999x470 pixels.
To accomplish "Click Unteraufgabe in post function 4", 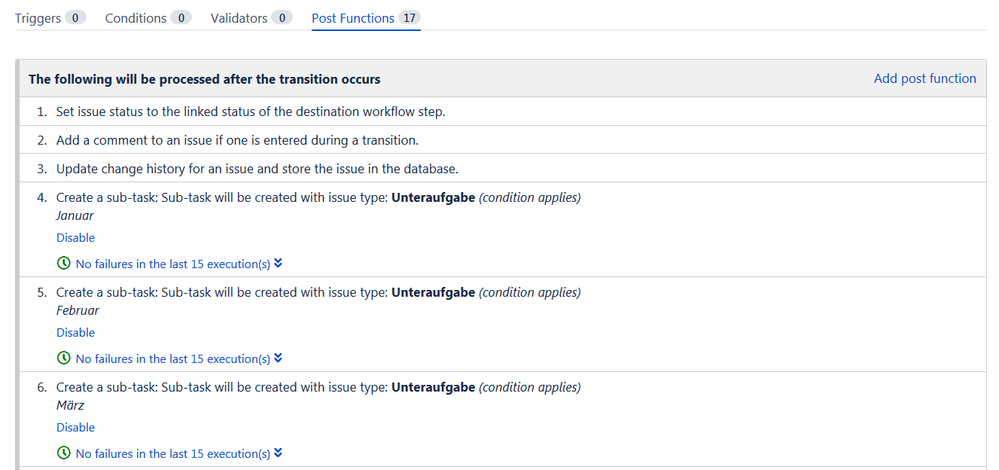I will (x=433, y=197).
